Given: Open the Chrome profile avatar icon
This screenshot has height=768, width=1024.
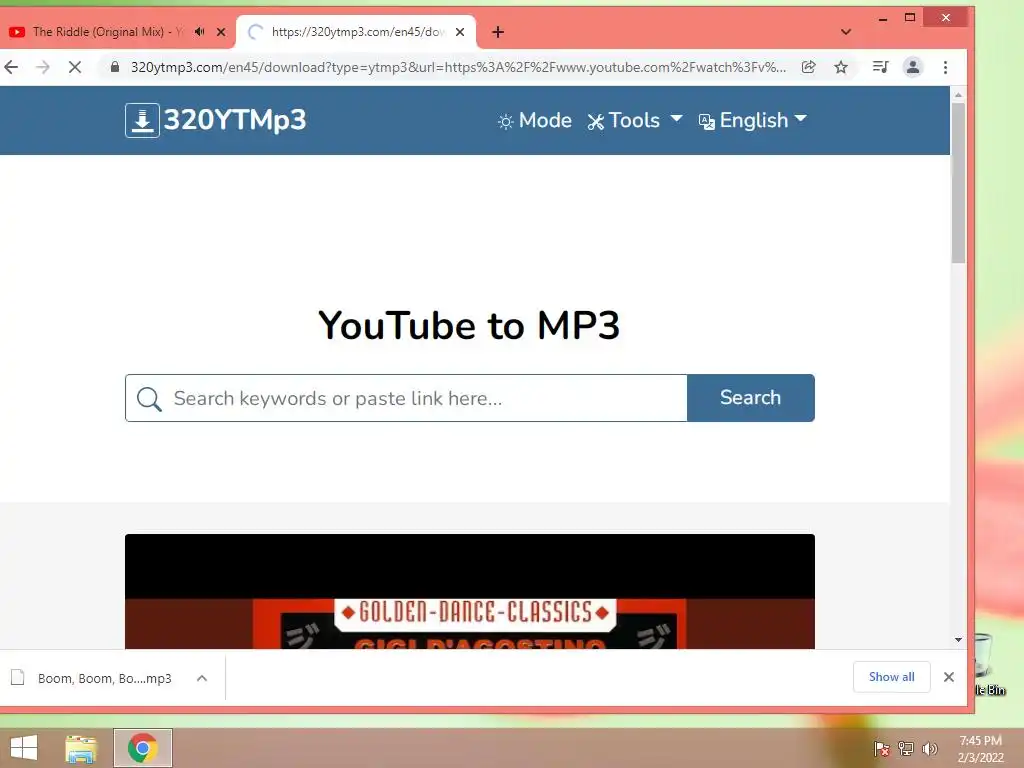Looking at the screenshot, I should tap(912, 67).
